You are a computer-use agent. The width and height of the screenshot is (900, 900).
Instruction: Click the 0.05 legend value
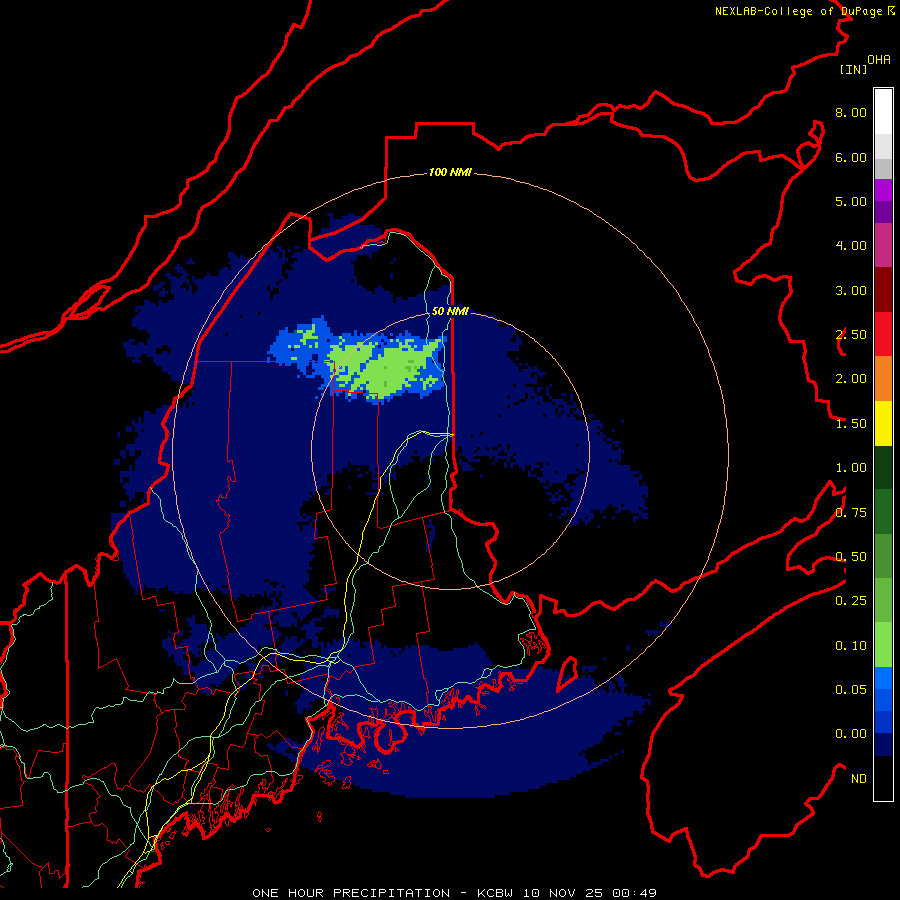[x=851, y=690]
